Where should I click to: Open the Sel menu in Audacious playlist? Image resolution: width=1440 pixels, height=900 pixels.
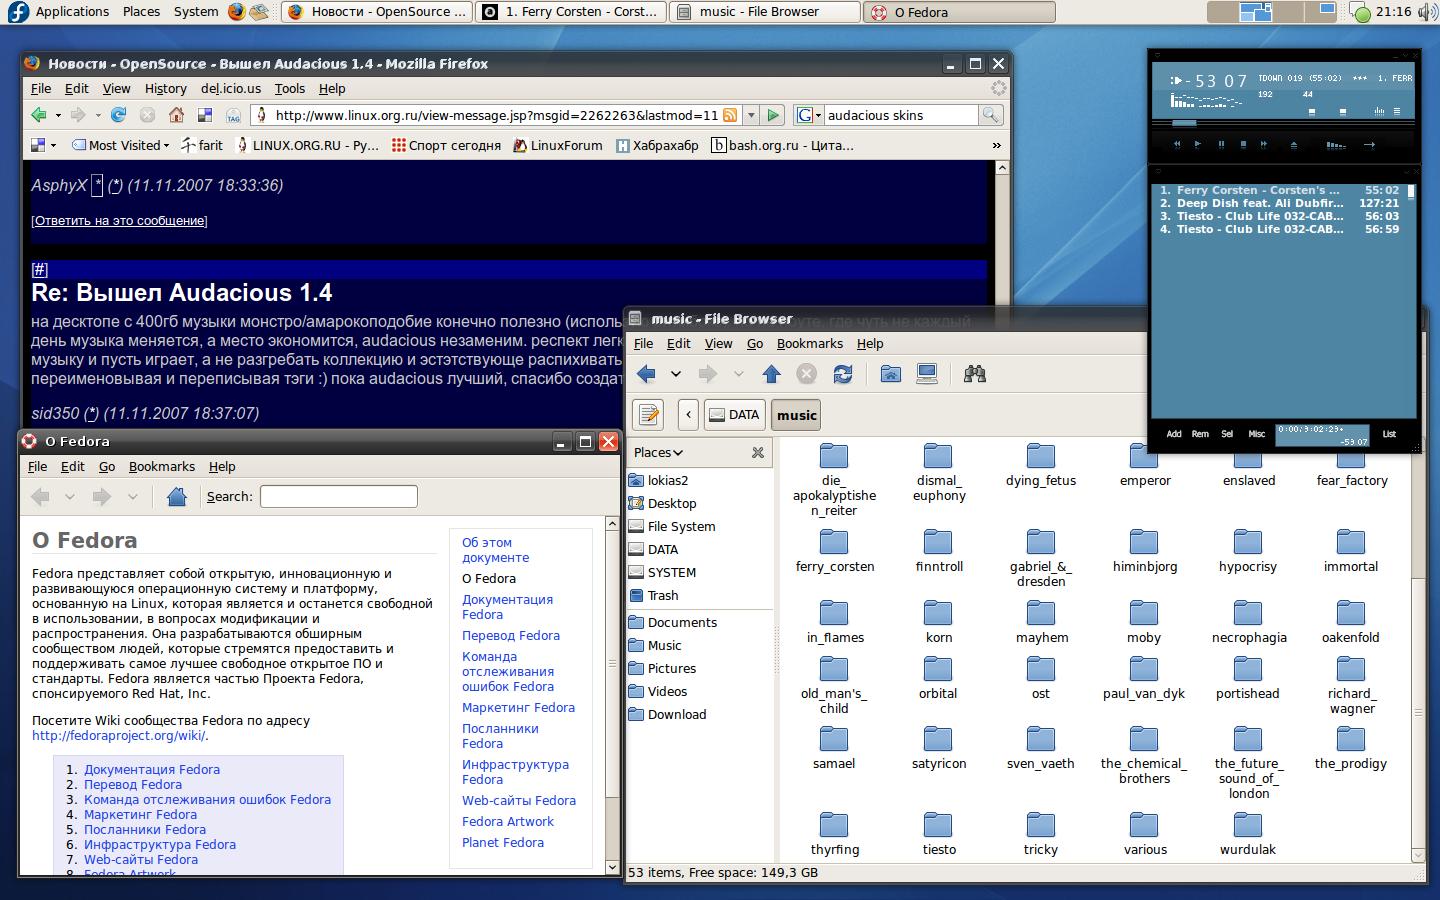click(1227, 434)
